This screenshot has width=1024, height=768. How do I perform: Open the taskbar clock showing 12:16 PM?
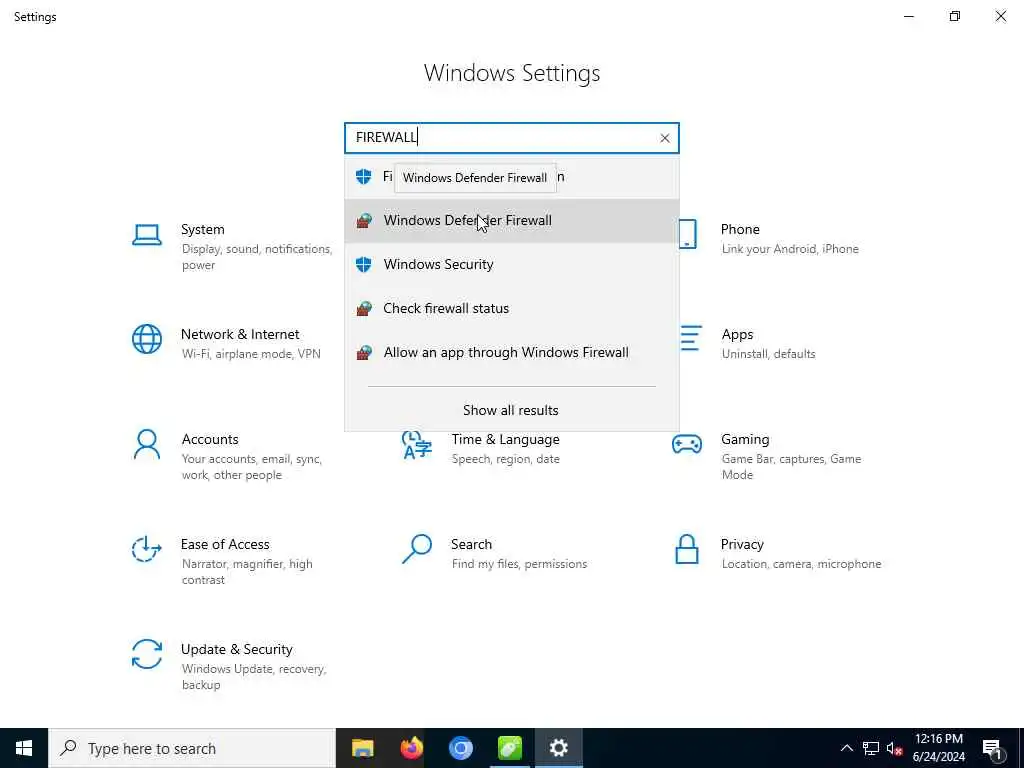pyautogui.click(x=938, y=748)
